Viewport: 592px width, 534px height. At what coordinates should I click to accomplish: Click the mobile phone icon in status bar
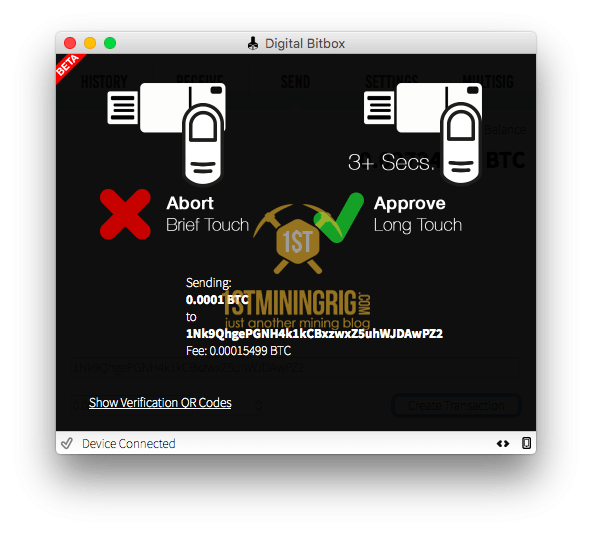click(526, 443)
